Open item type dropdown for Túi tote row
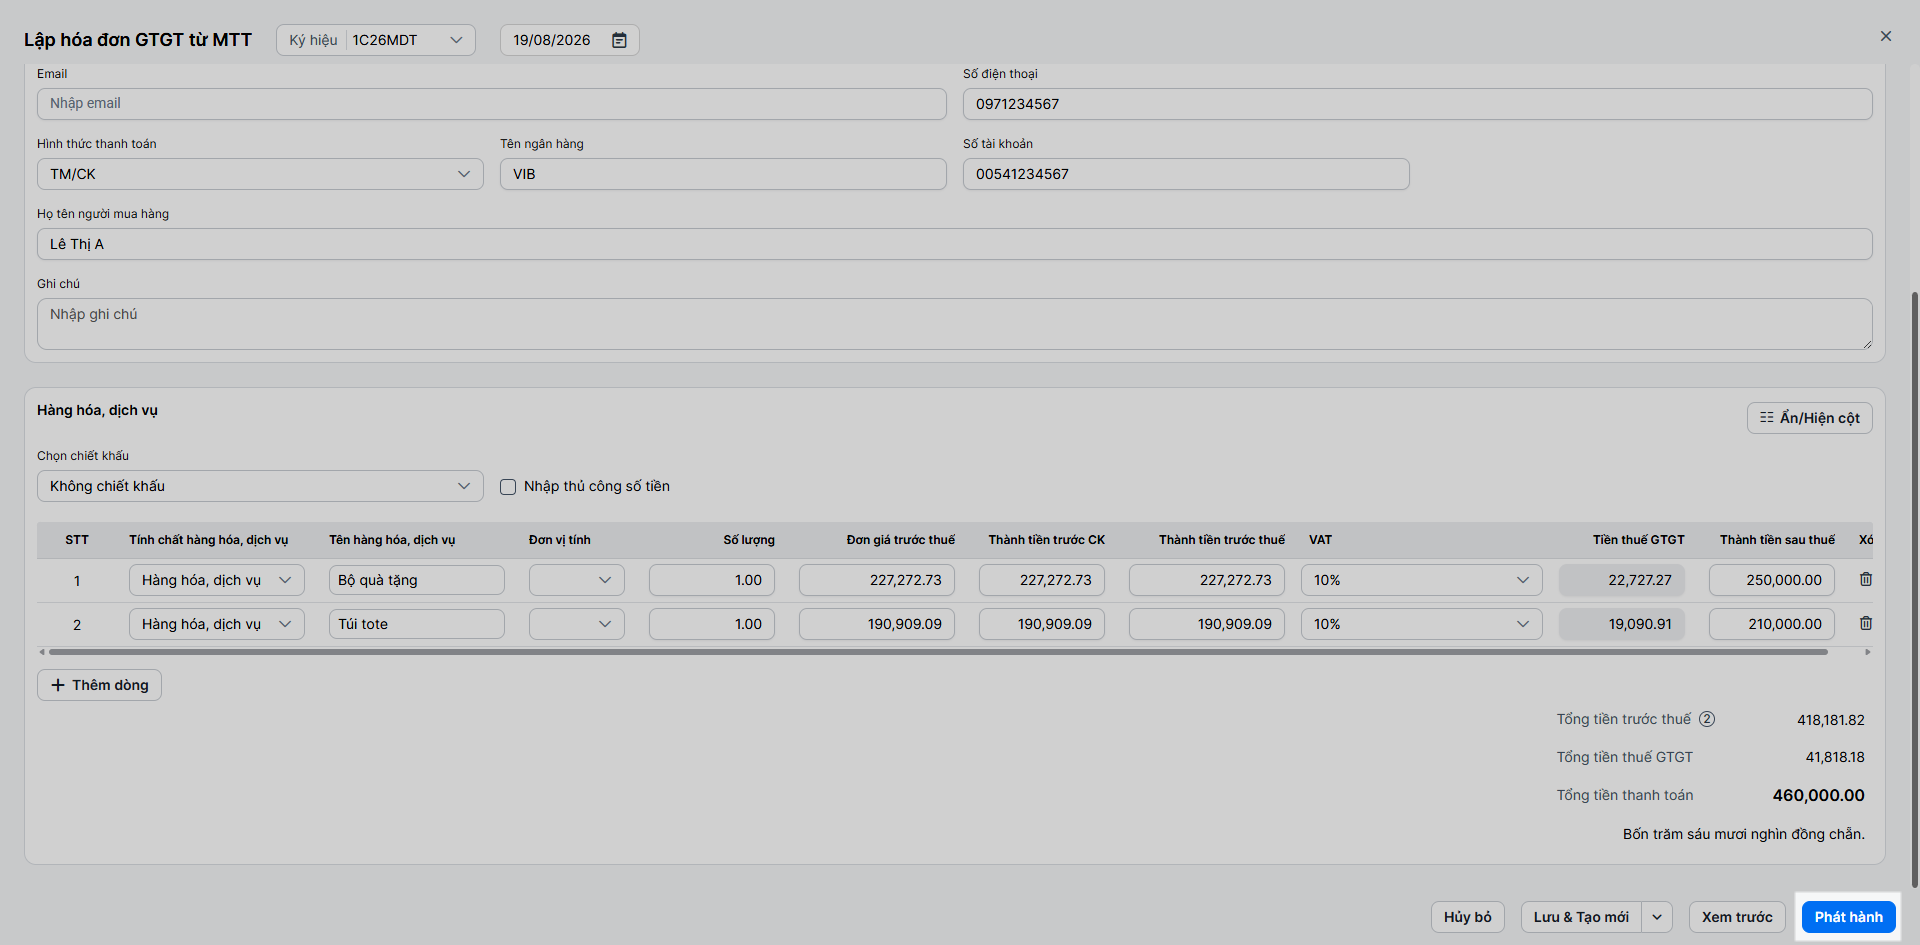This screenshot has width=1920, height=945. (217, 624)
